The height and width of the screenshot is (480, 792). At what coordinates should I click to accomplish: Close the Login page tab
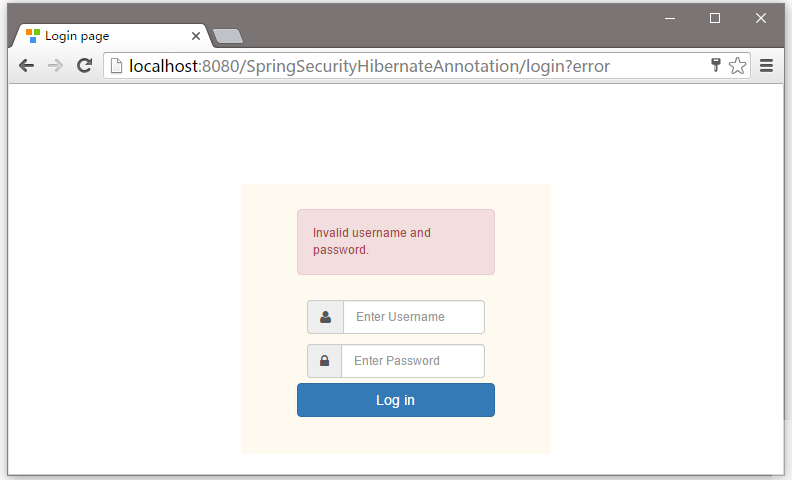click(x=196, y=36)
